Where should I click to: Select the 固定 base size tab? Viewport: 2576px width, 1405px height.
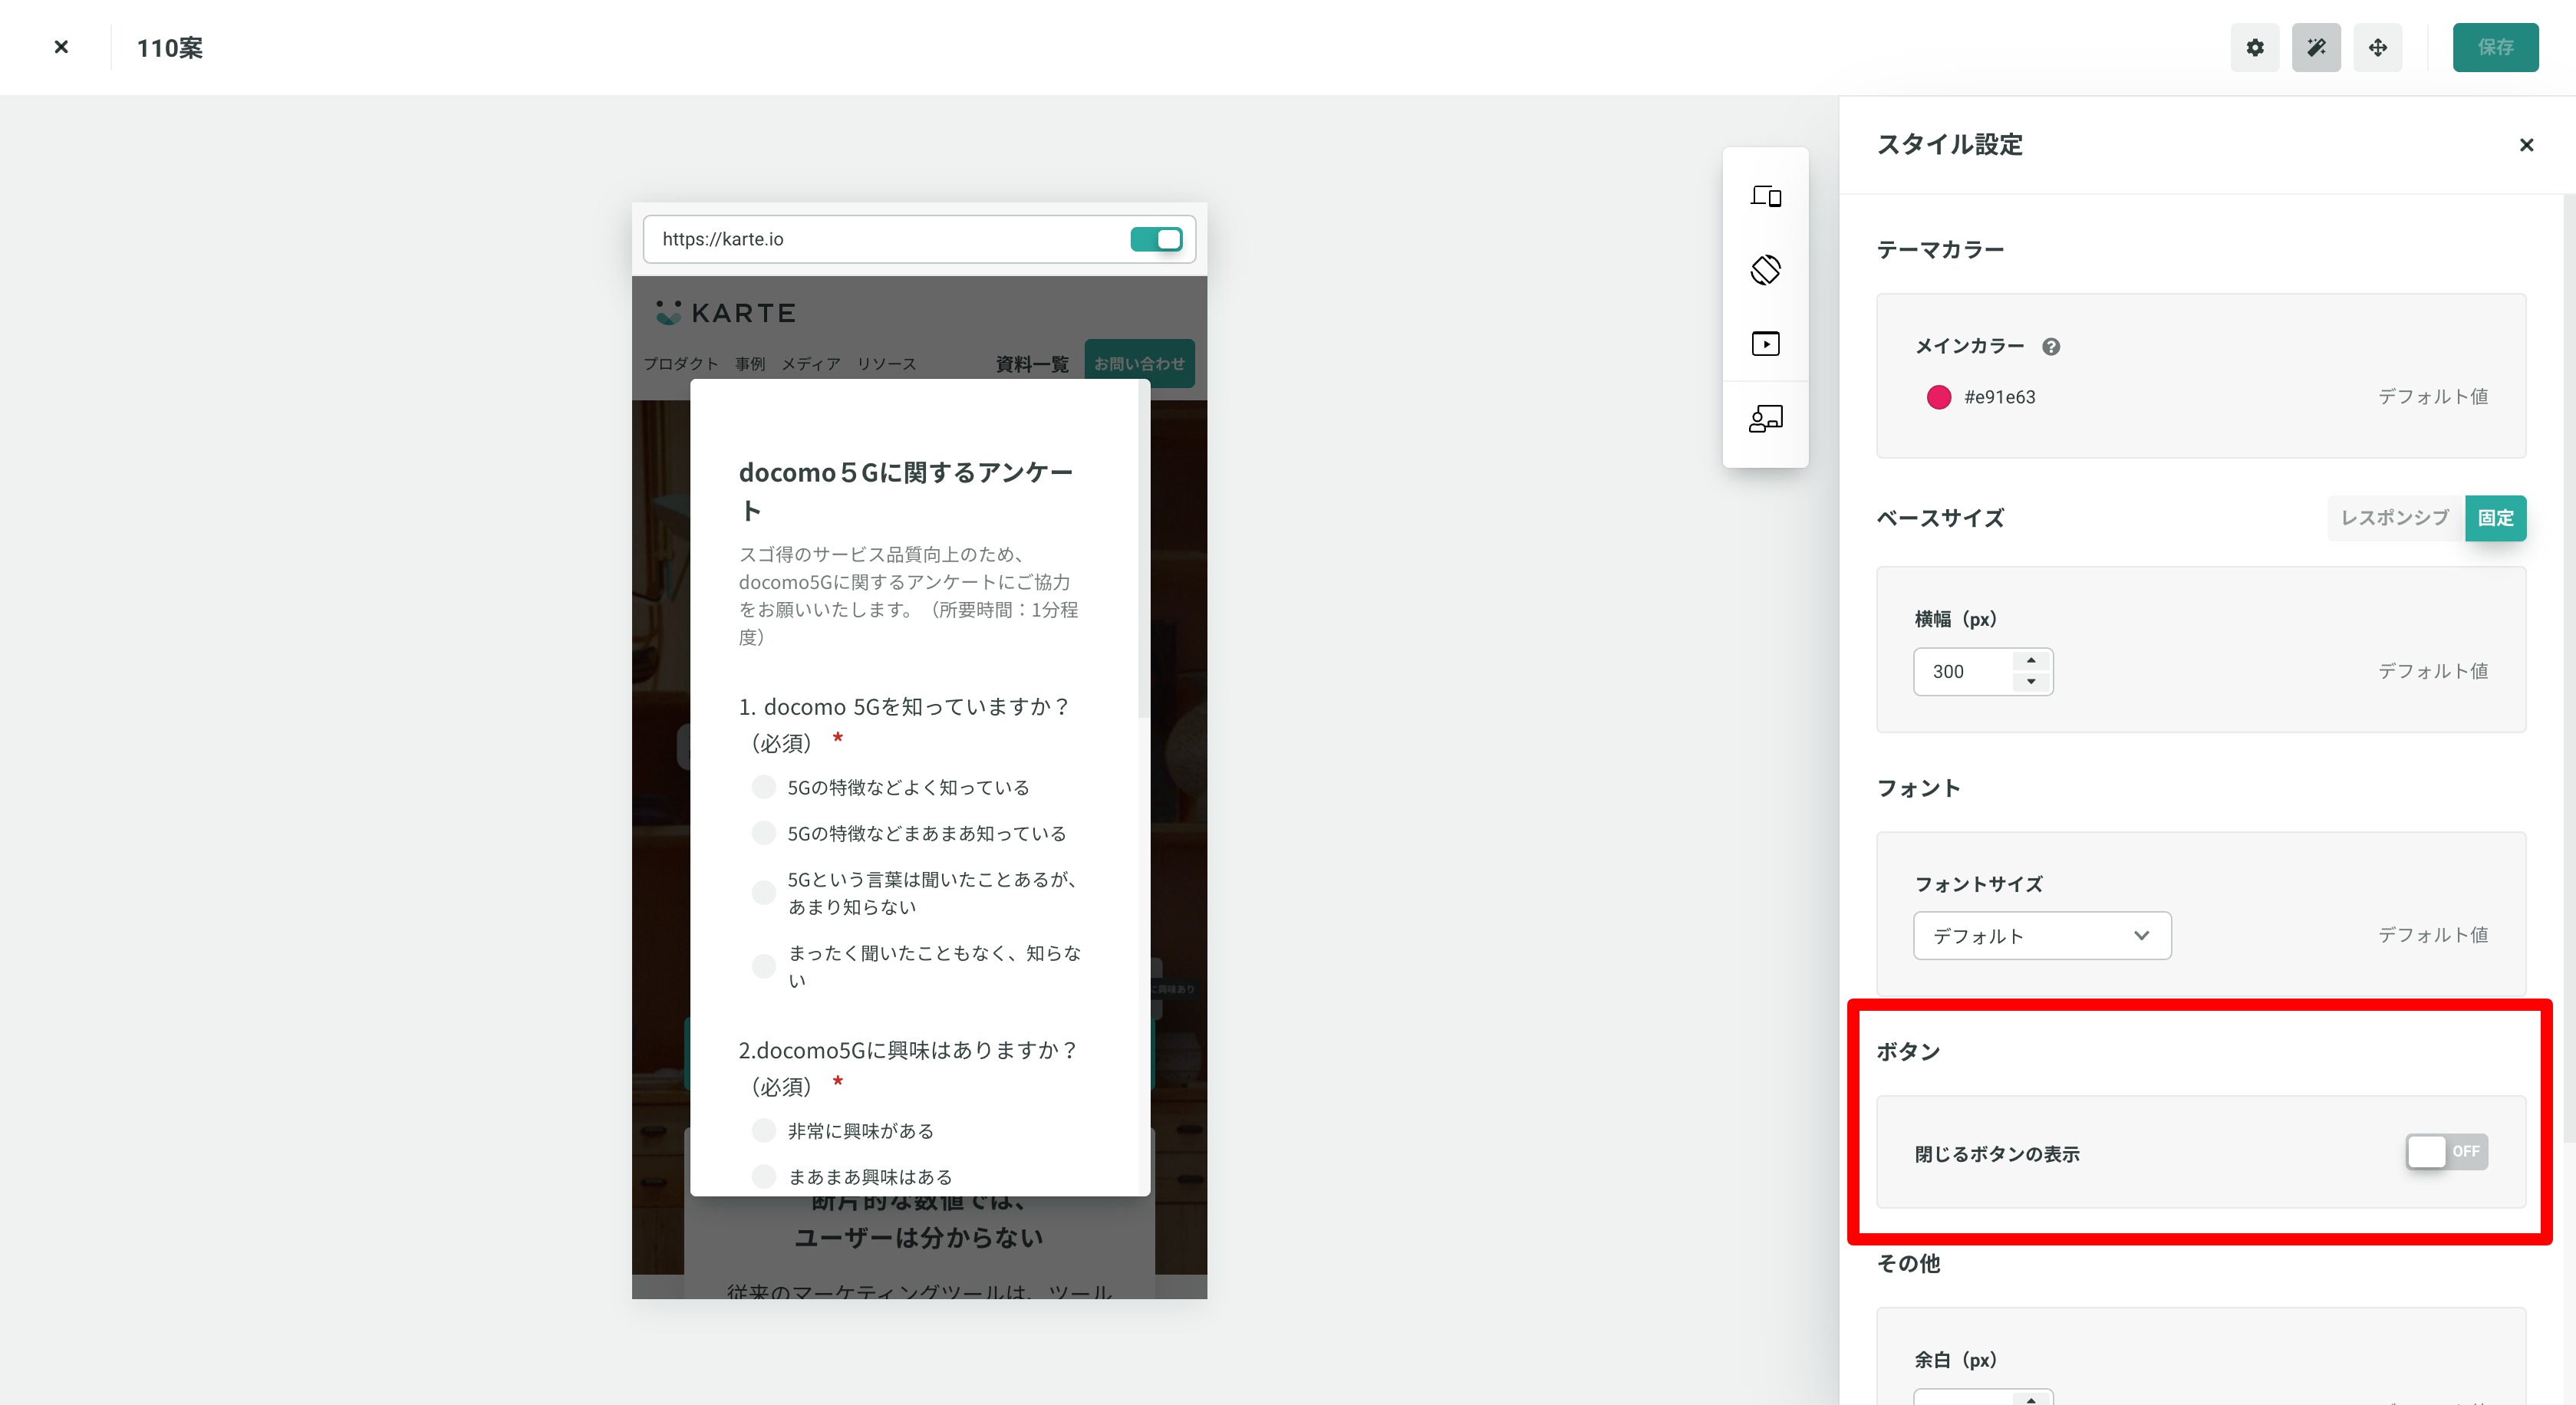click(x=2495, y=518)
